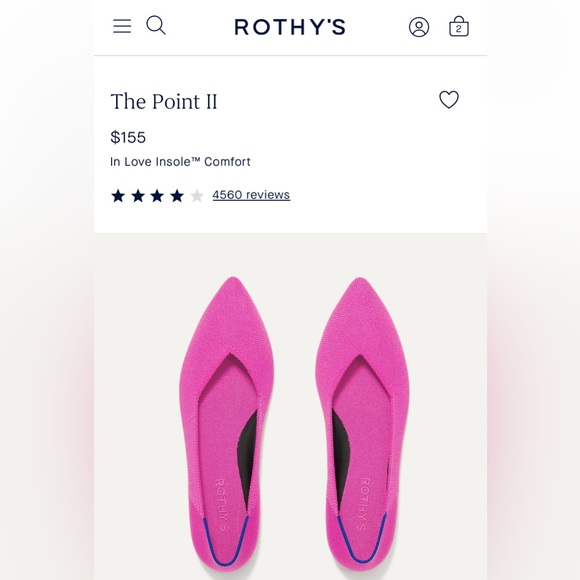
Task: Click The Point II product title
Action: pos(164,101)
